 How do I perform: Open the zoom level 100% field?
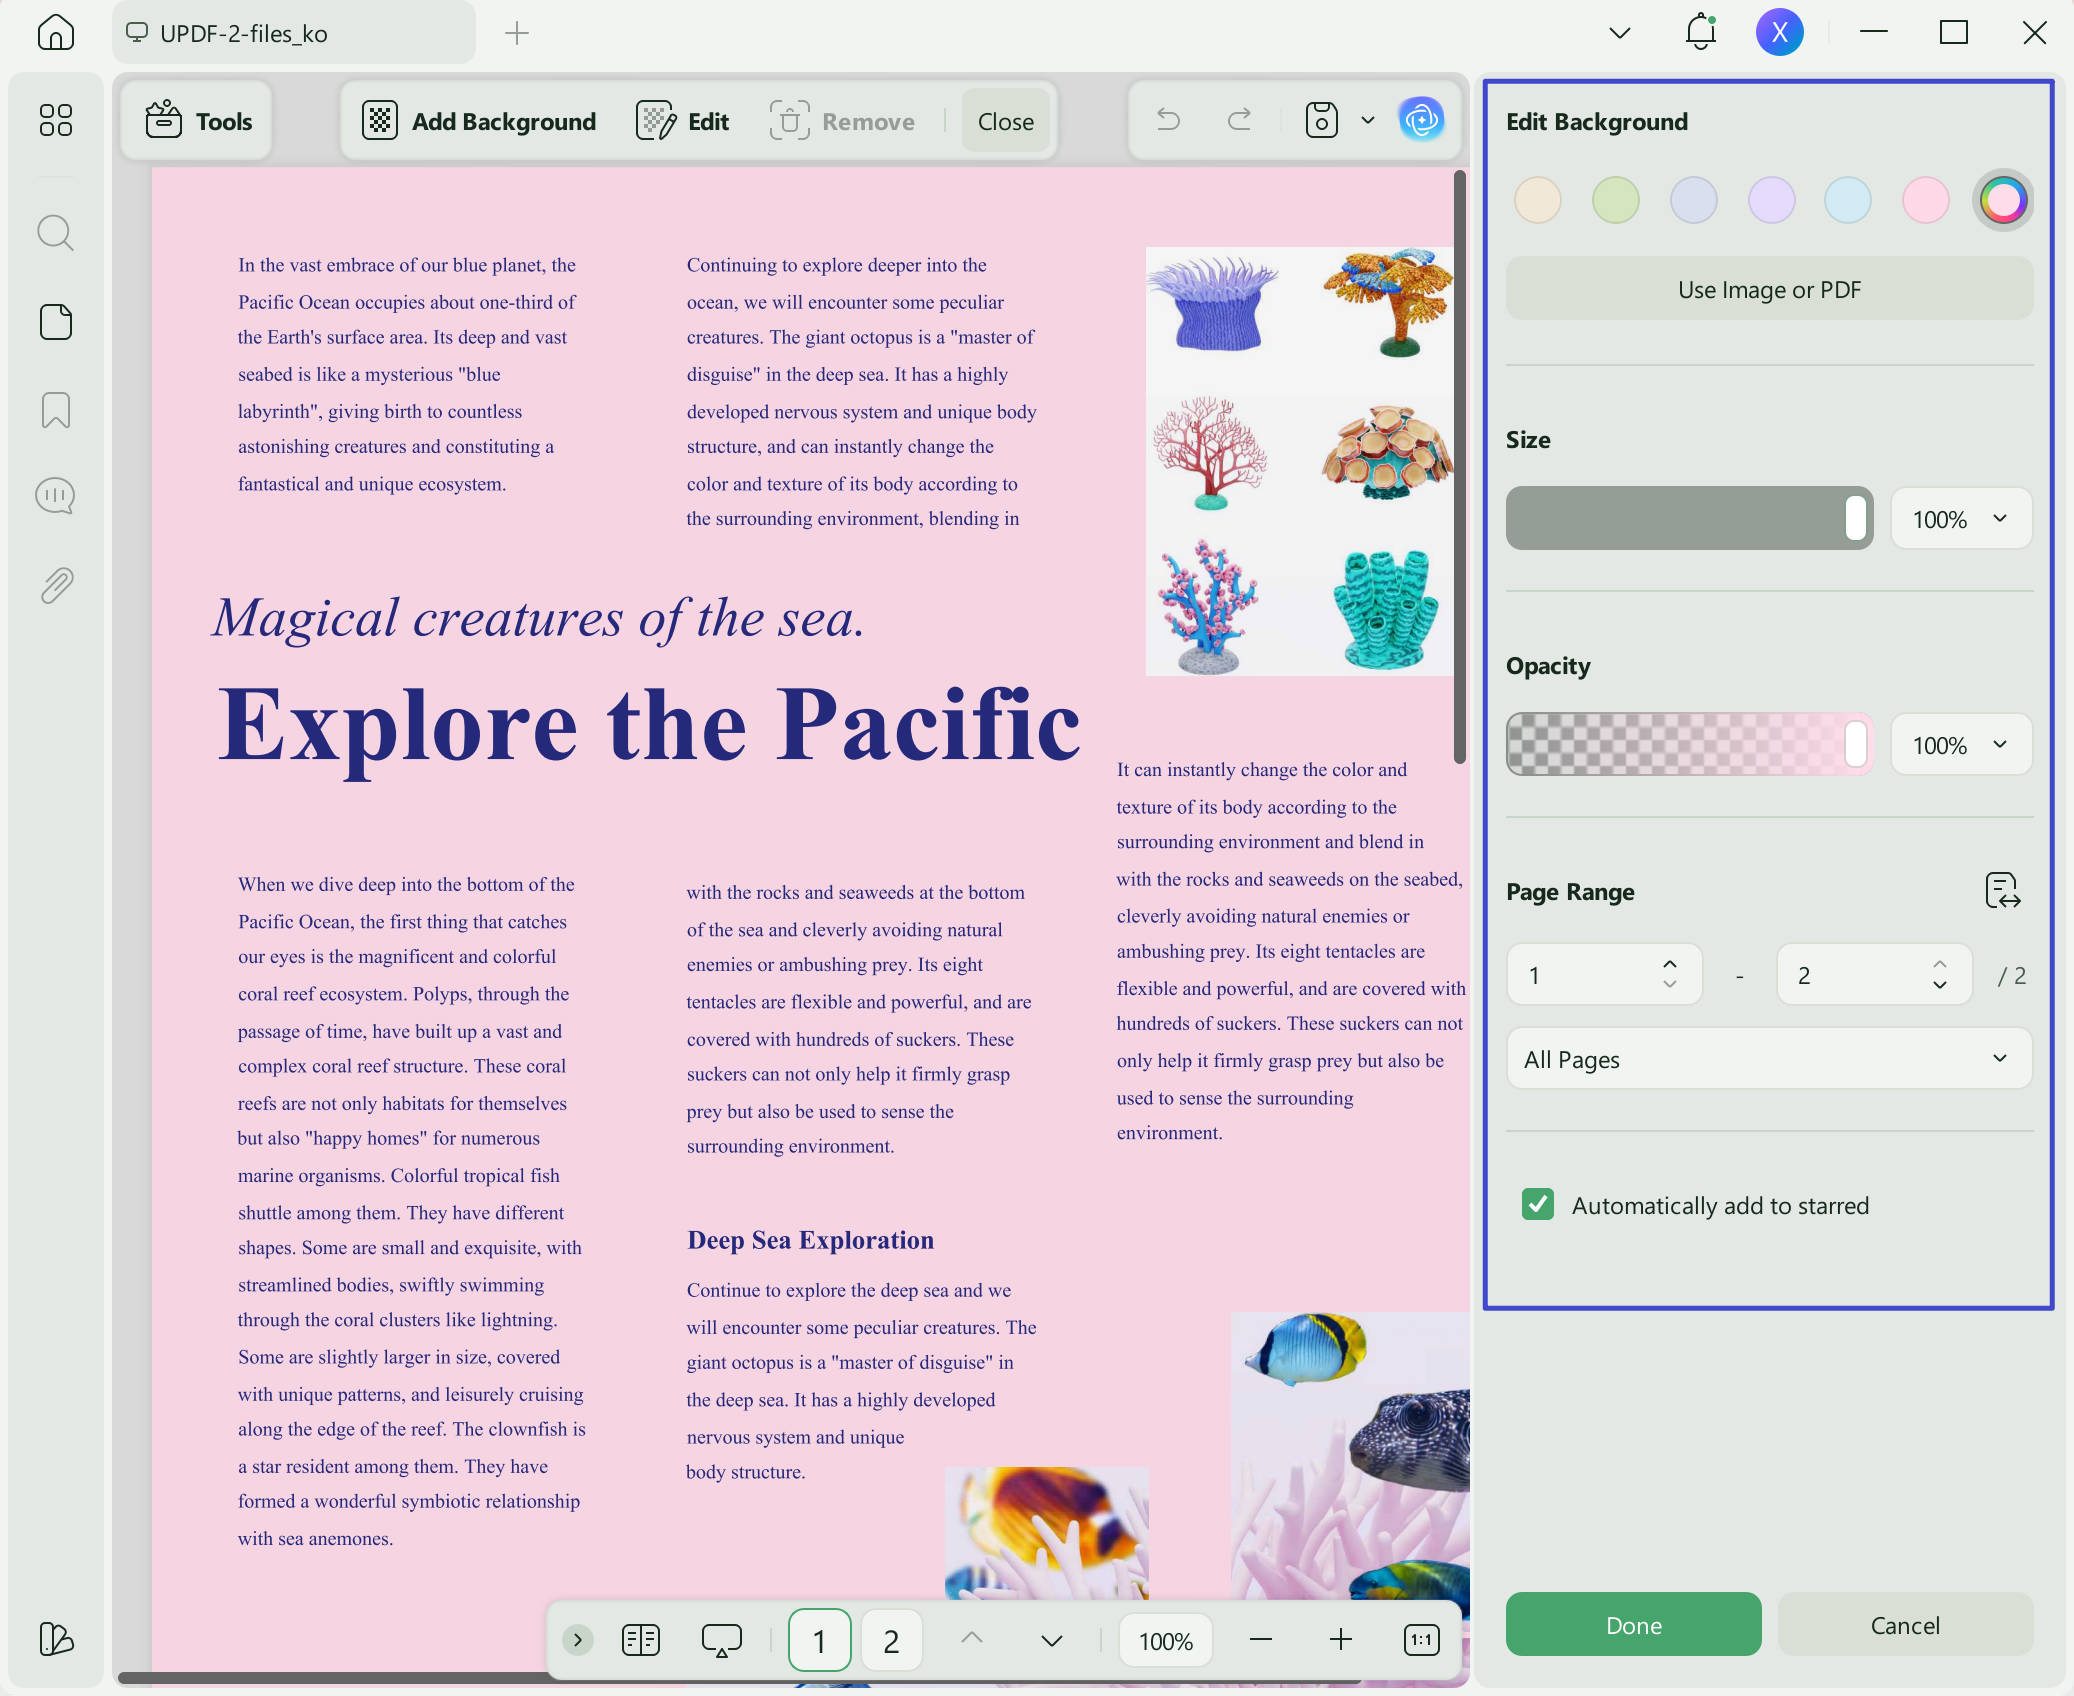click(1166, 1640)
